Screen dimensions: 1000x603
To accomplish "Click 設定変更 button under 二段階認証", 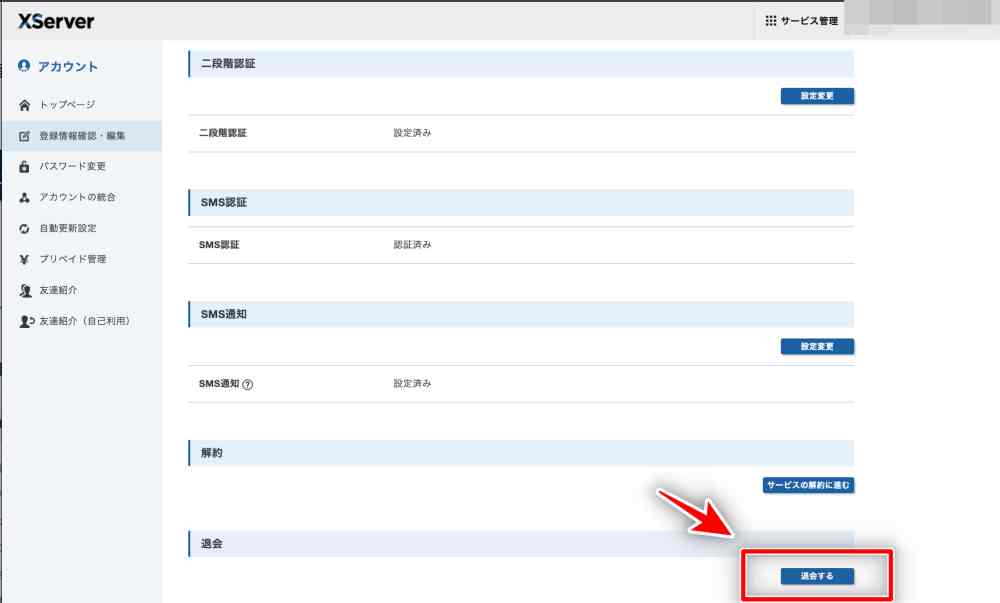I will pyautogui.click(x=817, y=97).
